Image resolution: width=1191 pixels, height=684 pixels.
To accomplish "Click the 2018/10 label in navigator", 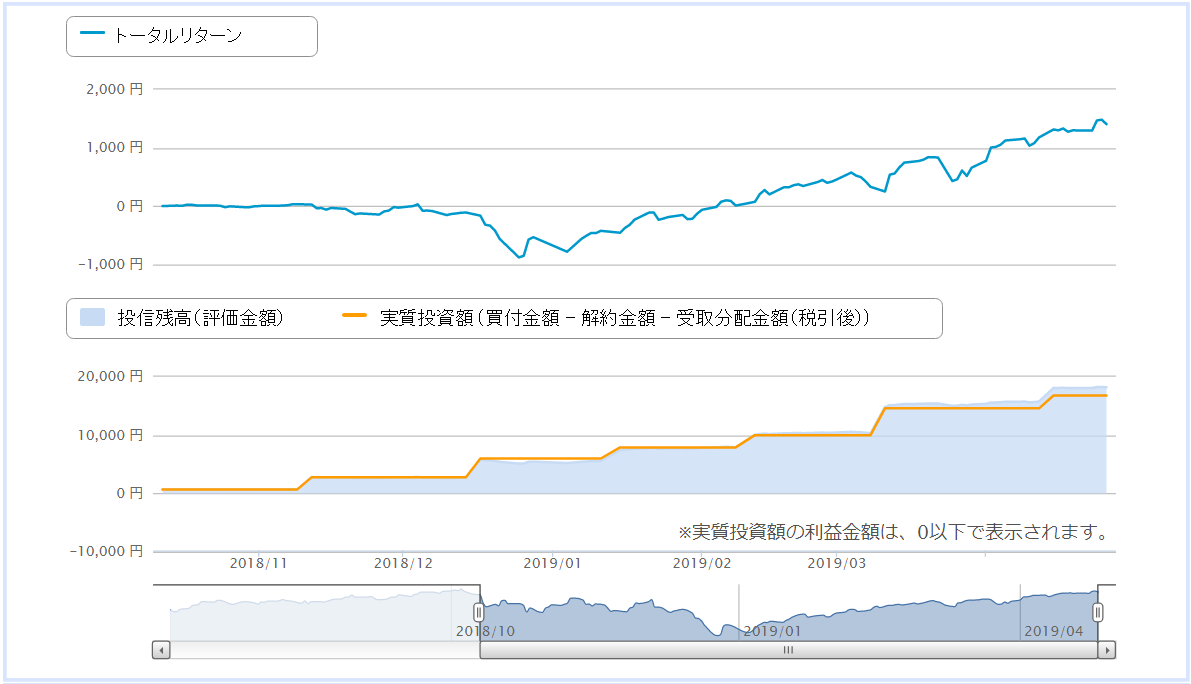I will point(485,631).
